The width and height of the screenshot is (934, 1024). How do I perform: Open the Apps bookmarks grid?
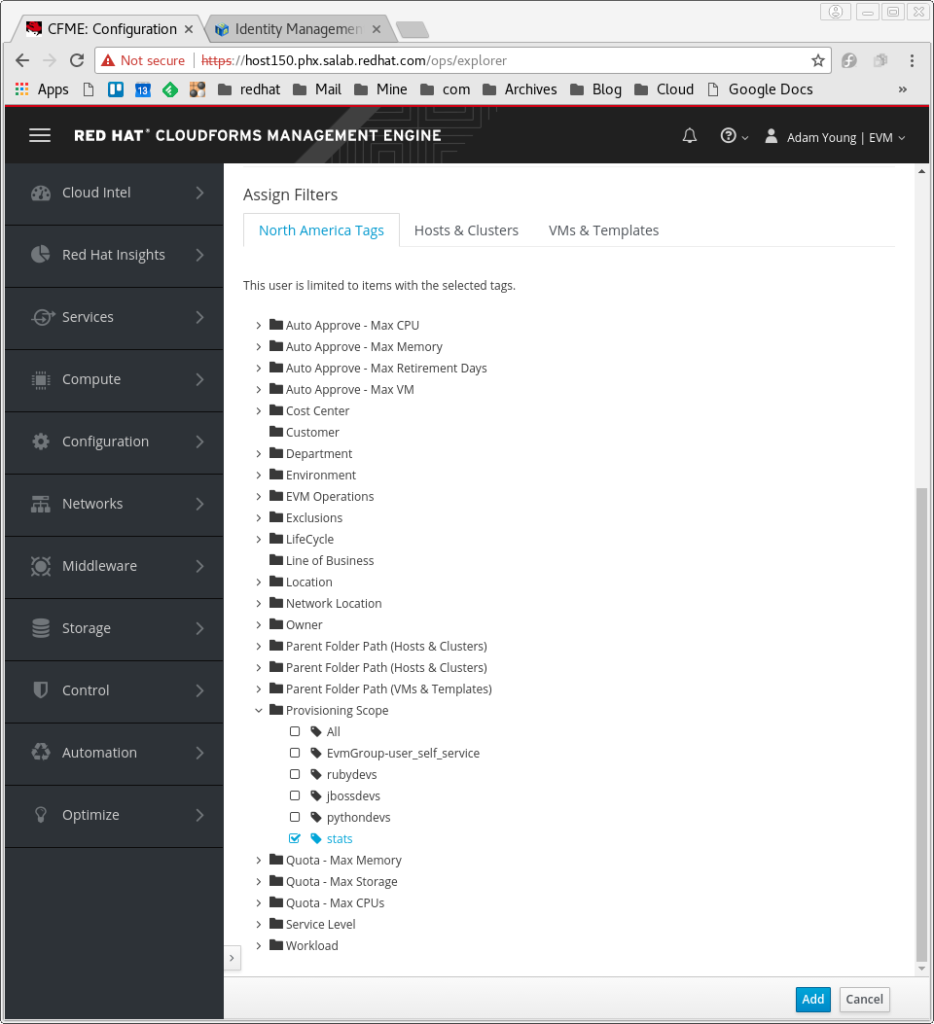(41, 89)
